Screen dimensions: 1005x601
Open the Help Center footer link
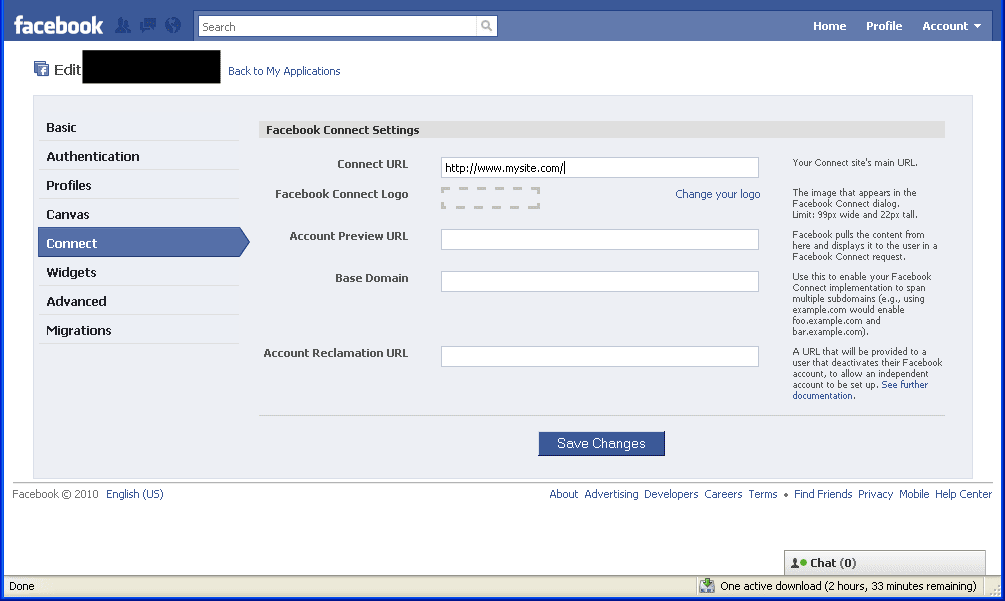coord(963,494)
